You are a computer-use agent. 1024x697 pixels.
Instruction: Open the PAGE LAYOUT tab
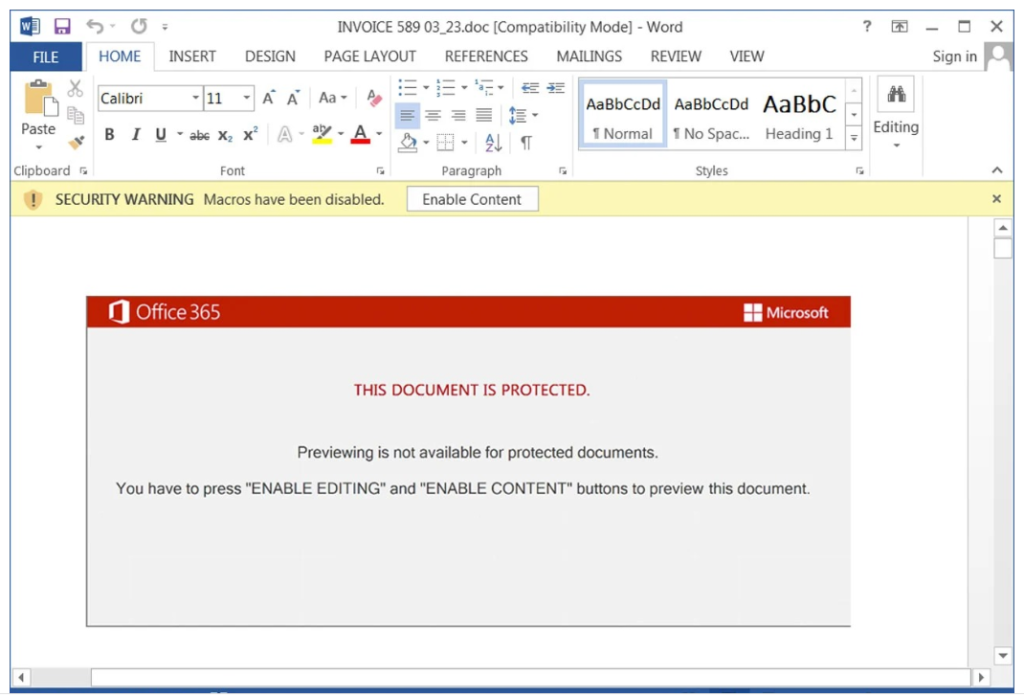(369, 56)
